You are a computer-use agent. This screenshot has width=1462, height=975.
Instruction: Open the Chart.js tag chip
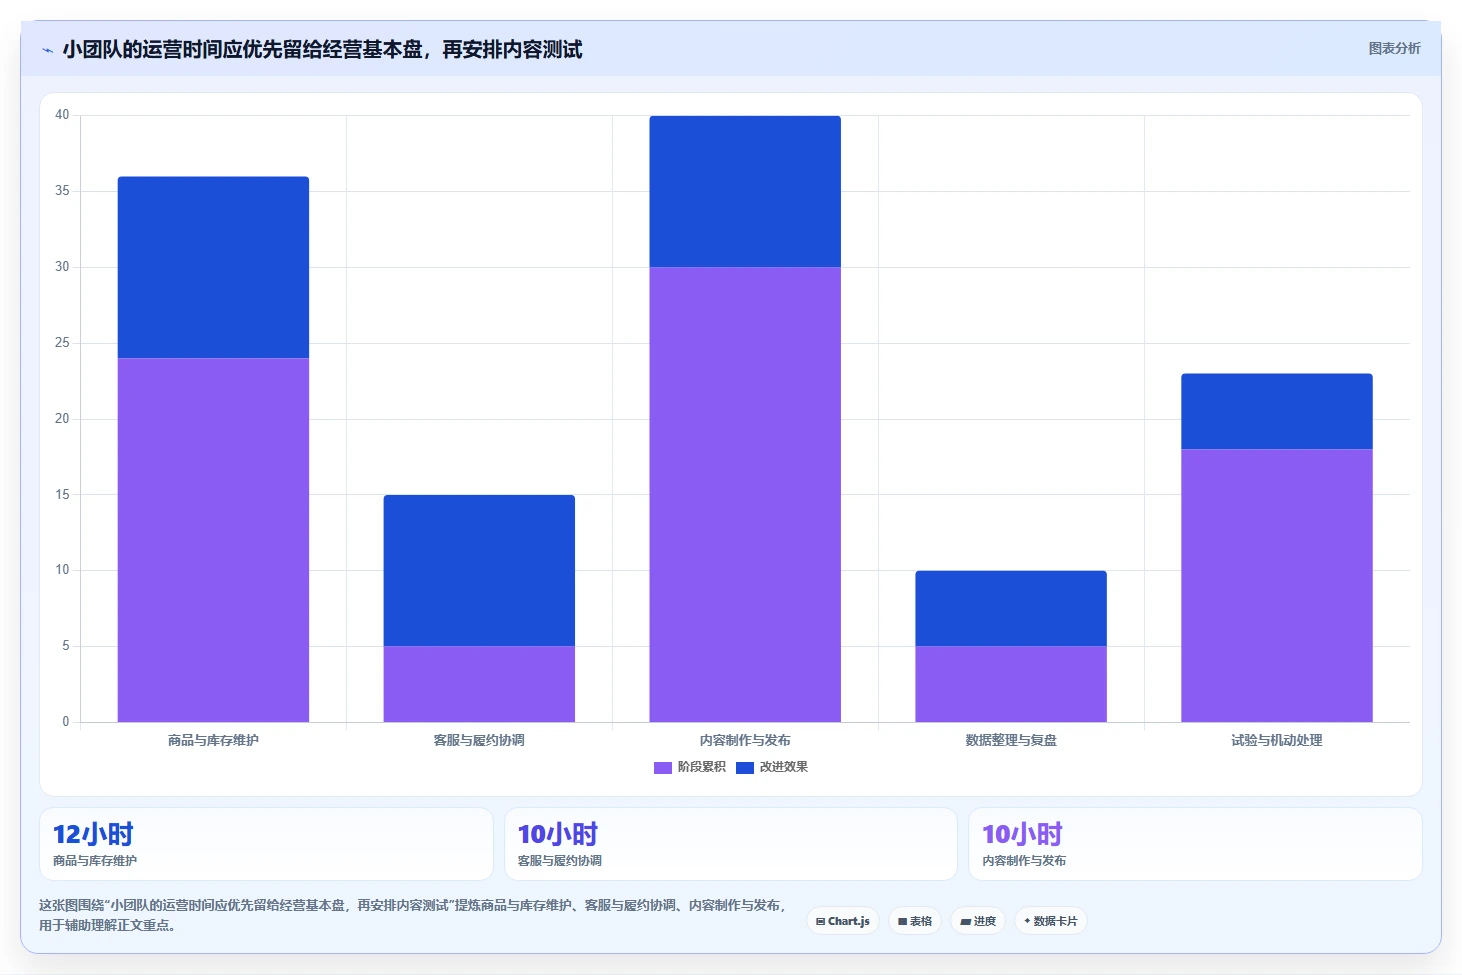pyautogui.click(x=843, y=921)
